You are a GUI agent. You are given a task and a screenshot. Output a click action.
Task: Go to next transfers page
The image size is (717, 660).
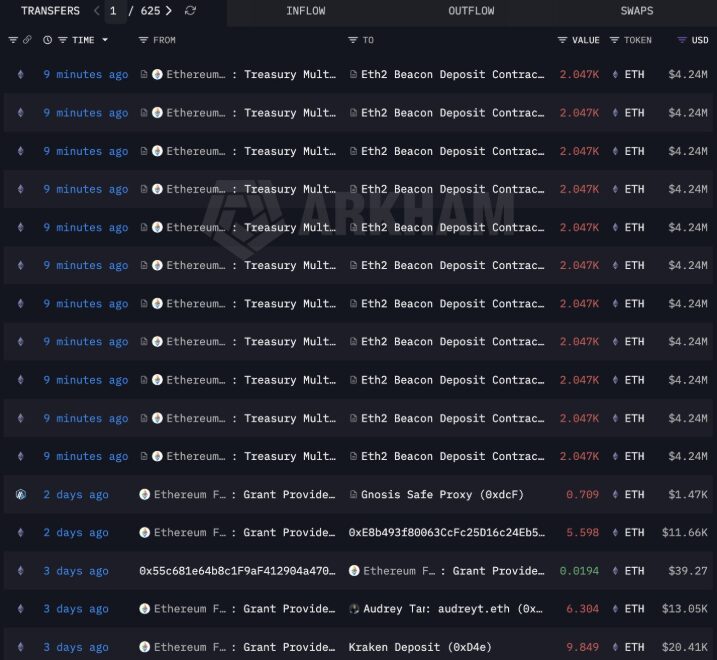169,11
